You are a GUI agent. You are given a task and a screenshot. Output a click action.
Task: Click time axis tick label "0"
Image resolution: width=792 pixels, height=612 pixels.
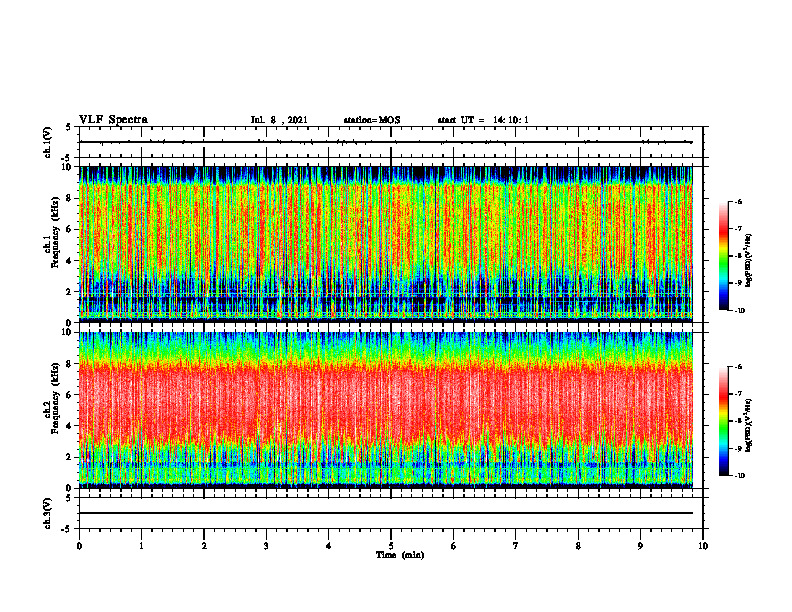point(79,546)
